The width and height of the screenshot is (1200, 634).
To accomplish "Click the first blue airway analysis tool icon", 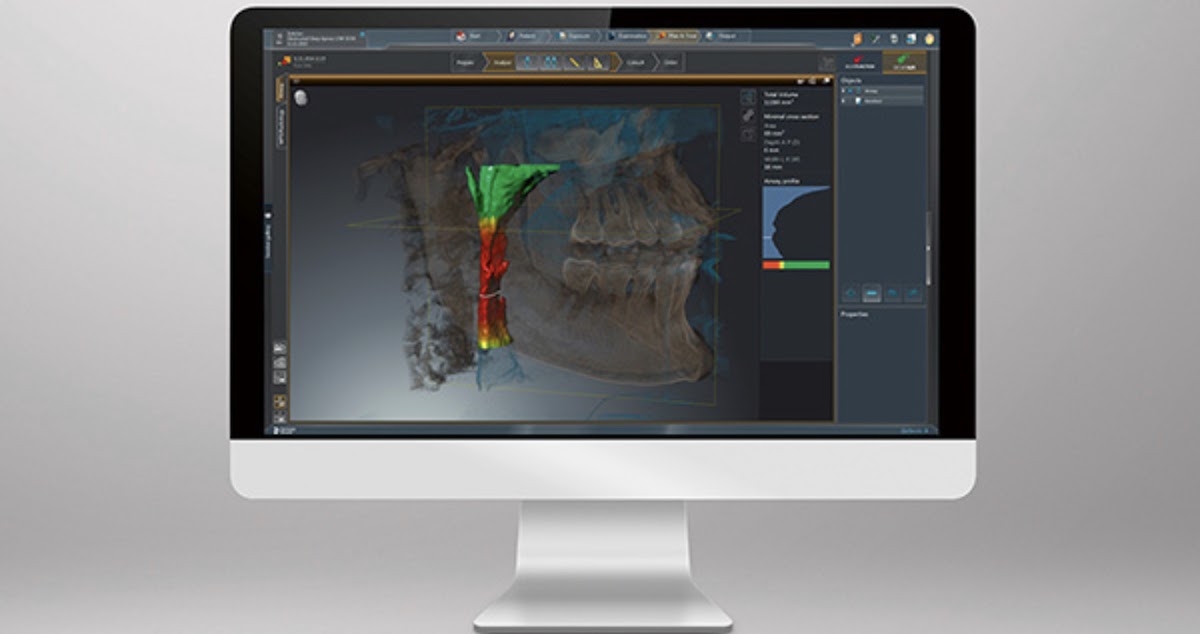I will click(528, 63).
